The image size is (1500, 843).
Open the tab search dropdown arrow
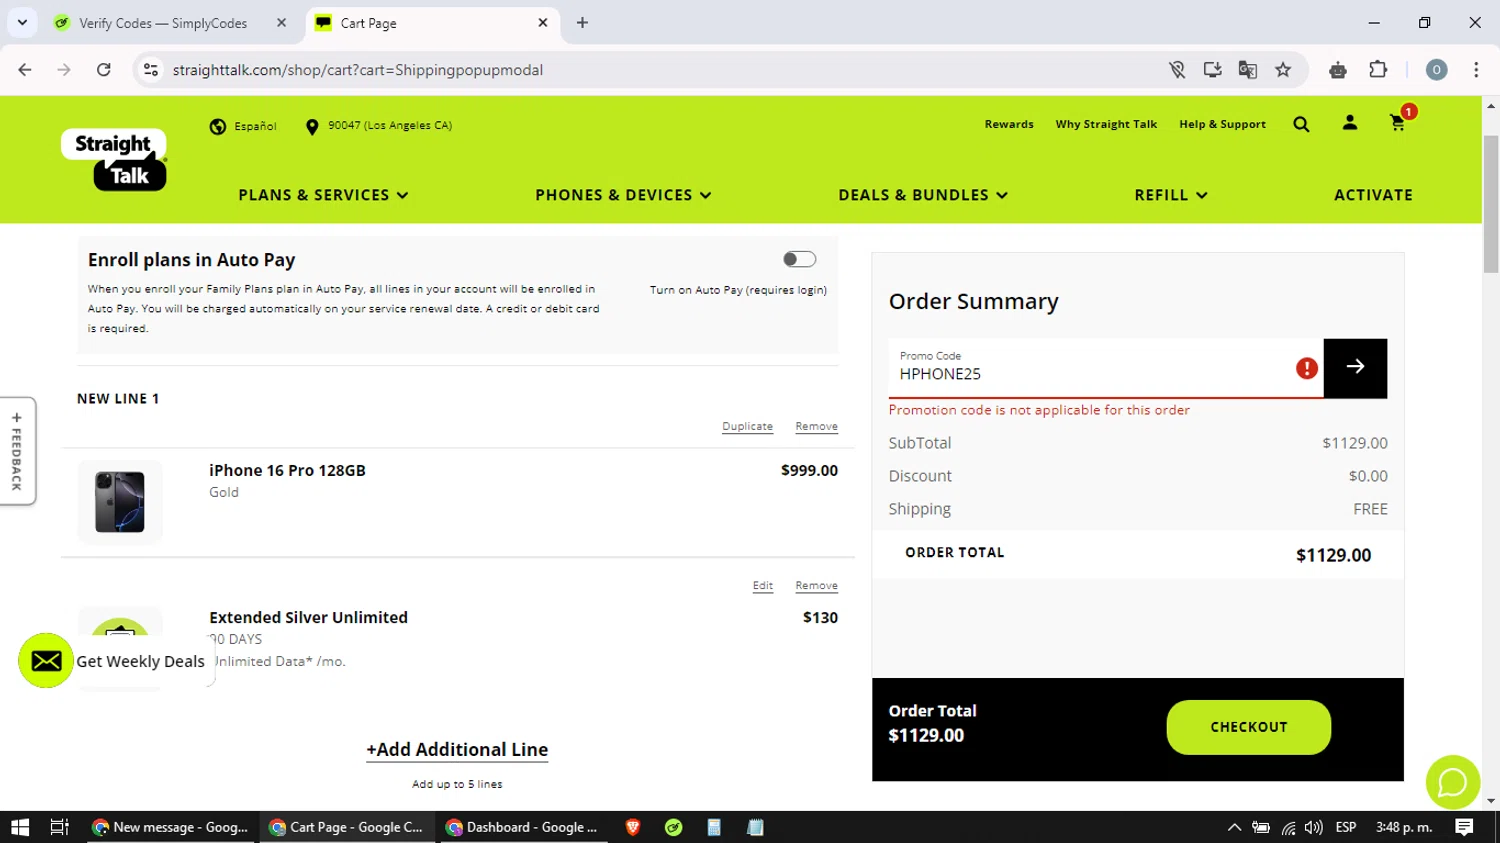click(22, 22)
